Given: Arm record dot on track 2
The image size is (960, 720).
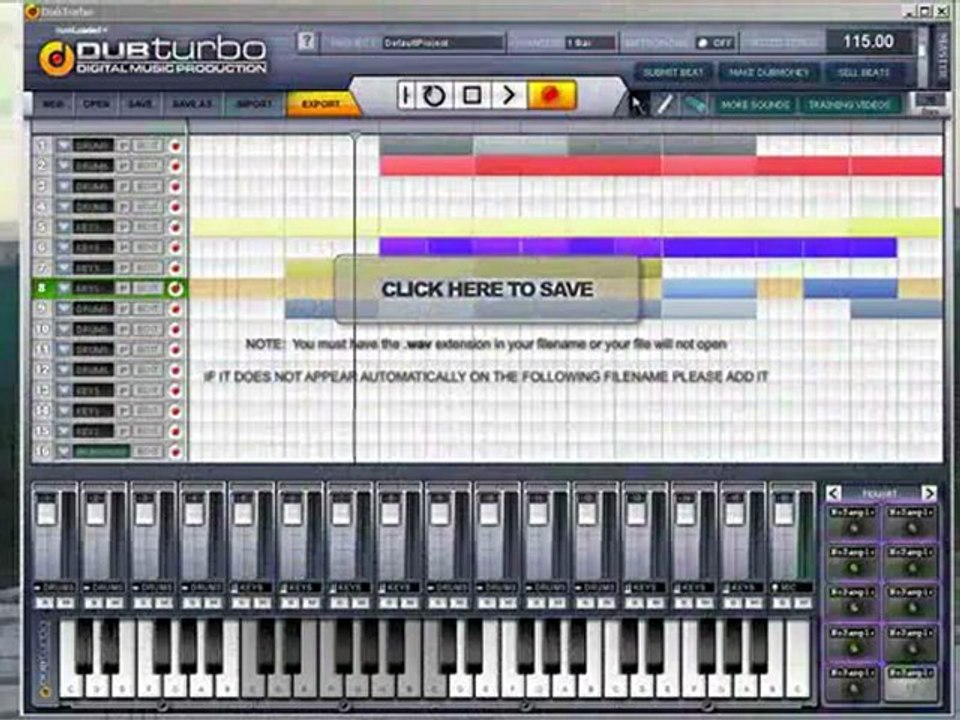Looking at the screenshot, I should pyautogui.click(x=176, y=166).
